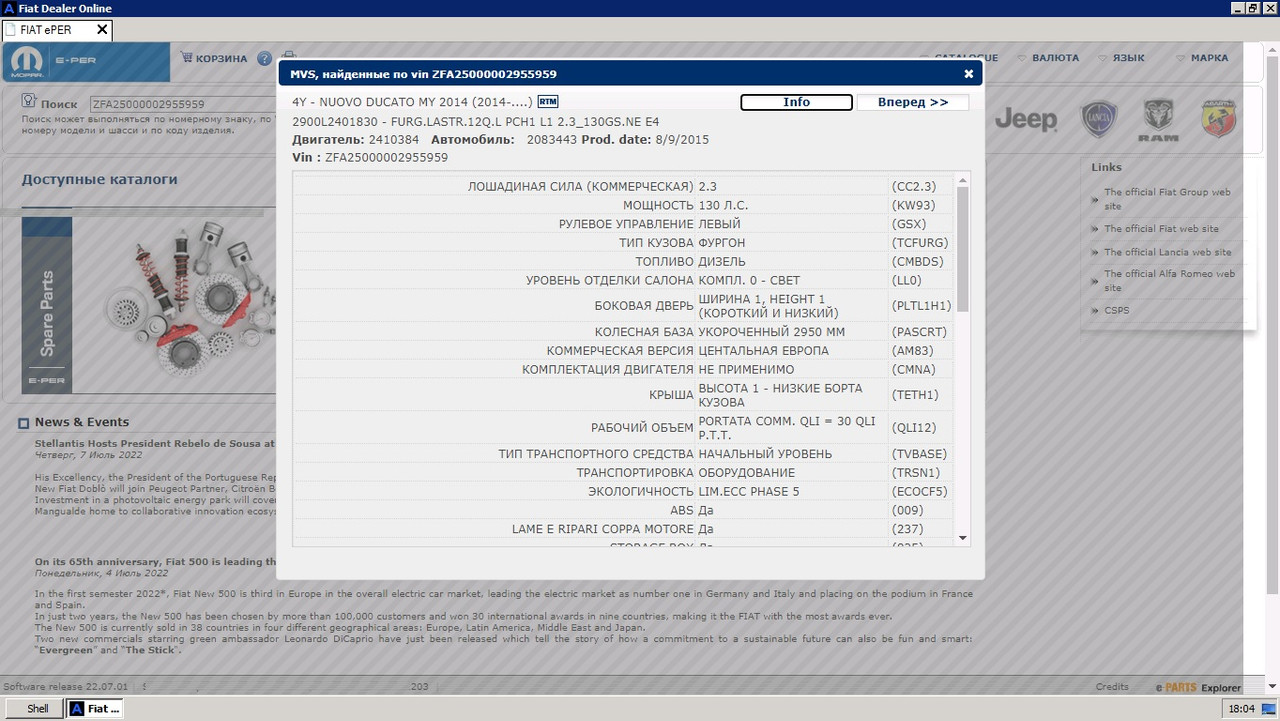Close the MVS dialog with X
The image size is (1280, 721).
click(x=968, y=74)
